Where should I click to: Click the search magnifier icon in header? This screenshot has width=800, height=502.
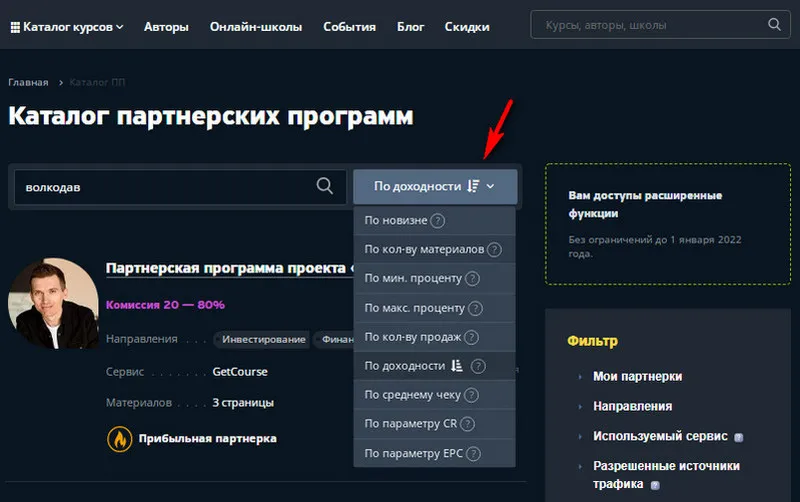click(773, 25)
